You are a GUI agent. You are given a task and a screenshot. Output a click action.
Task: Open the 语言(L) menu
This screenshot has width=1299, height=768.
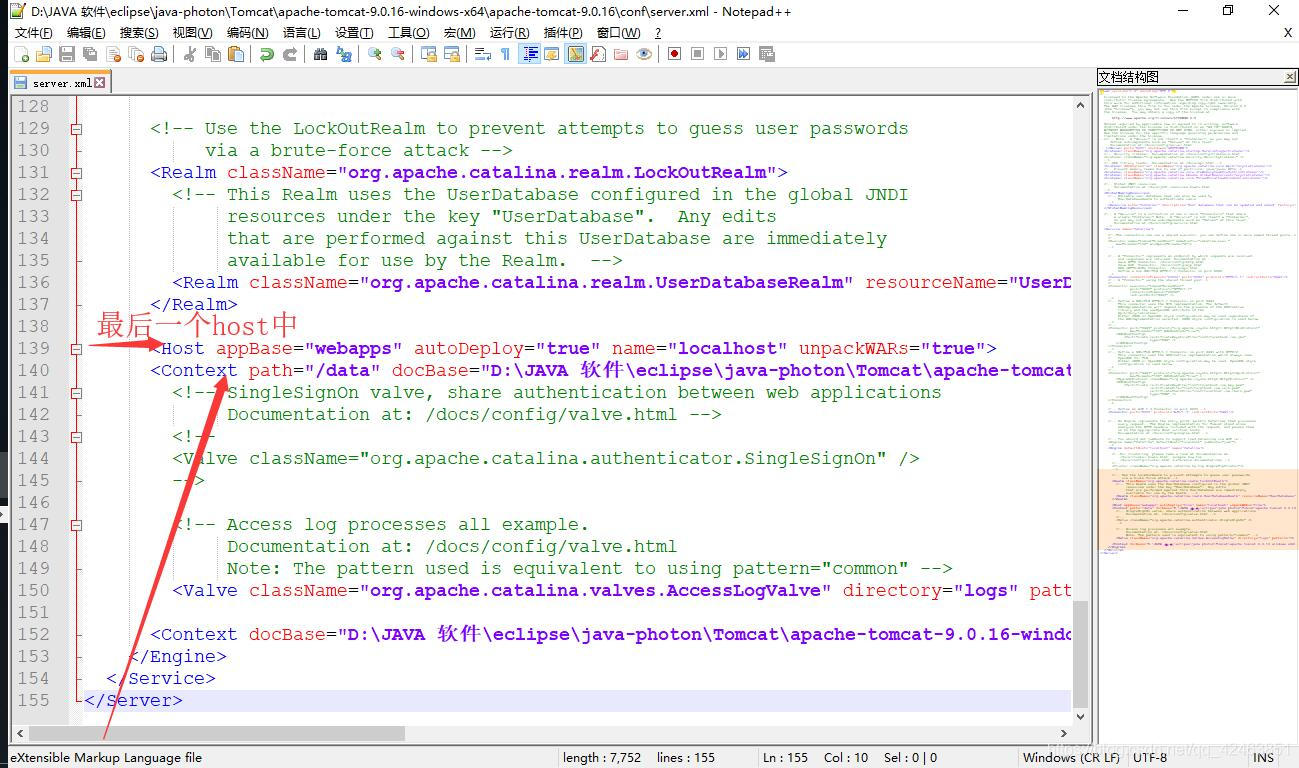[301, 33]
